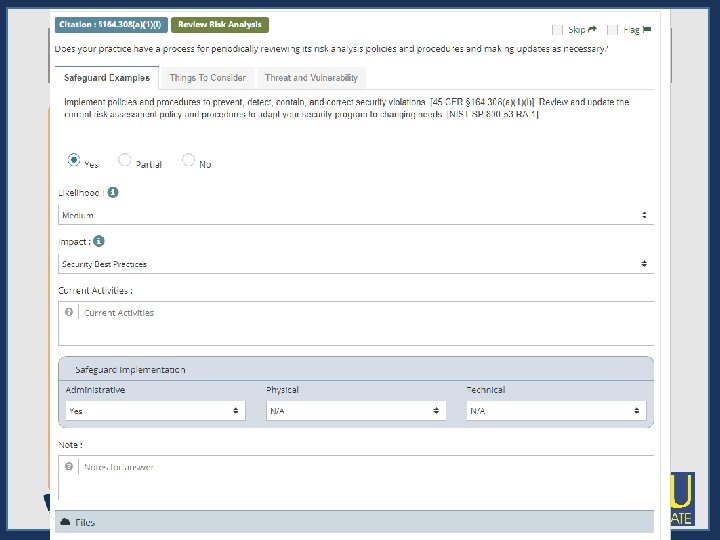Click help icon in Notes field

(x=69, y=467)
